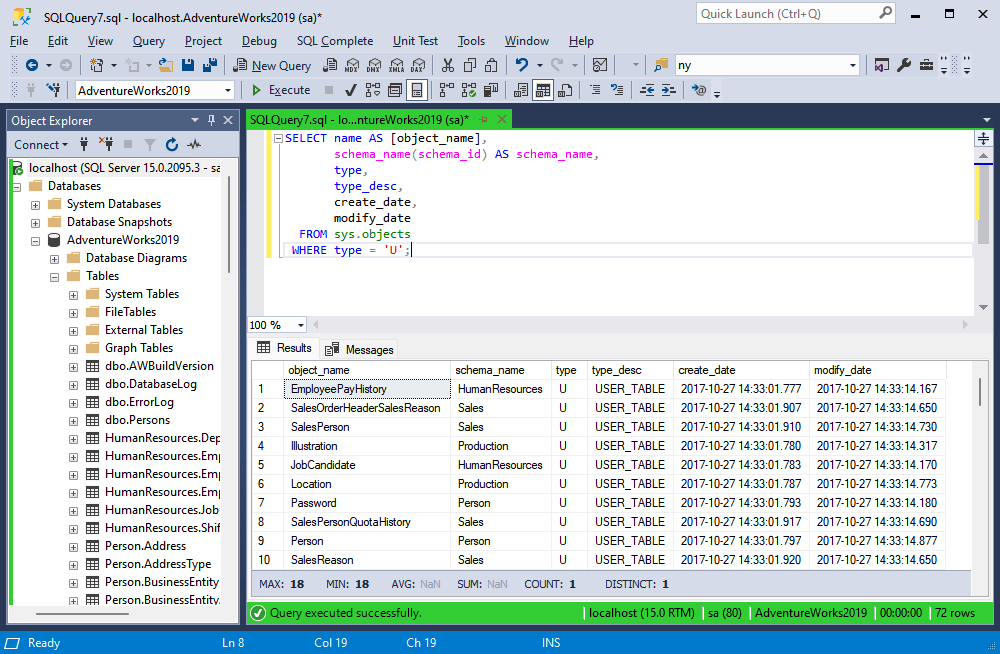Open the Query menu

[x=148, y=41]
